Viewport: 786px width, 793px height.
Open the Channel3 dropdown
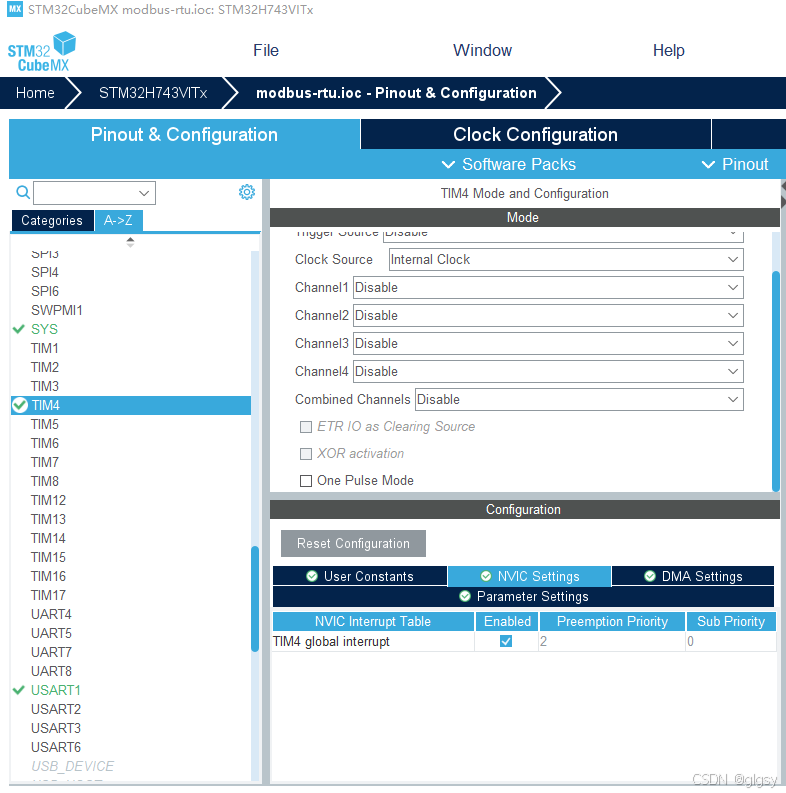(x=548, y=343)
